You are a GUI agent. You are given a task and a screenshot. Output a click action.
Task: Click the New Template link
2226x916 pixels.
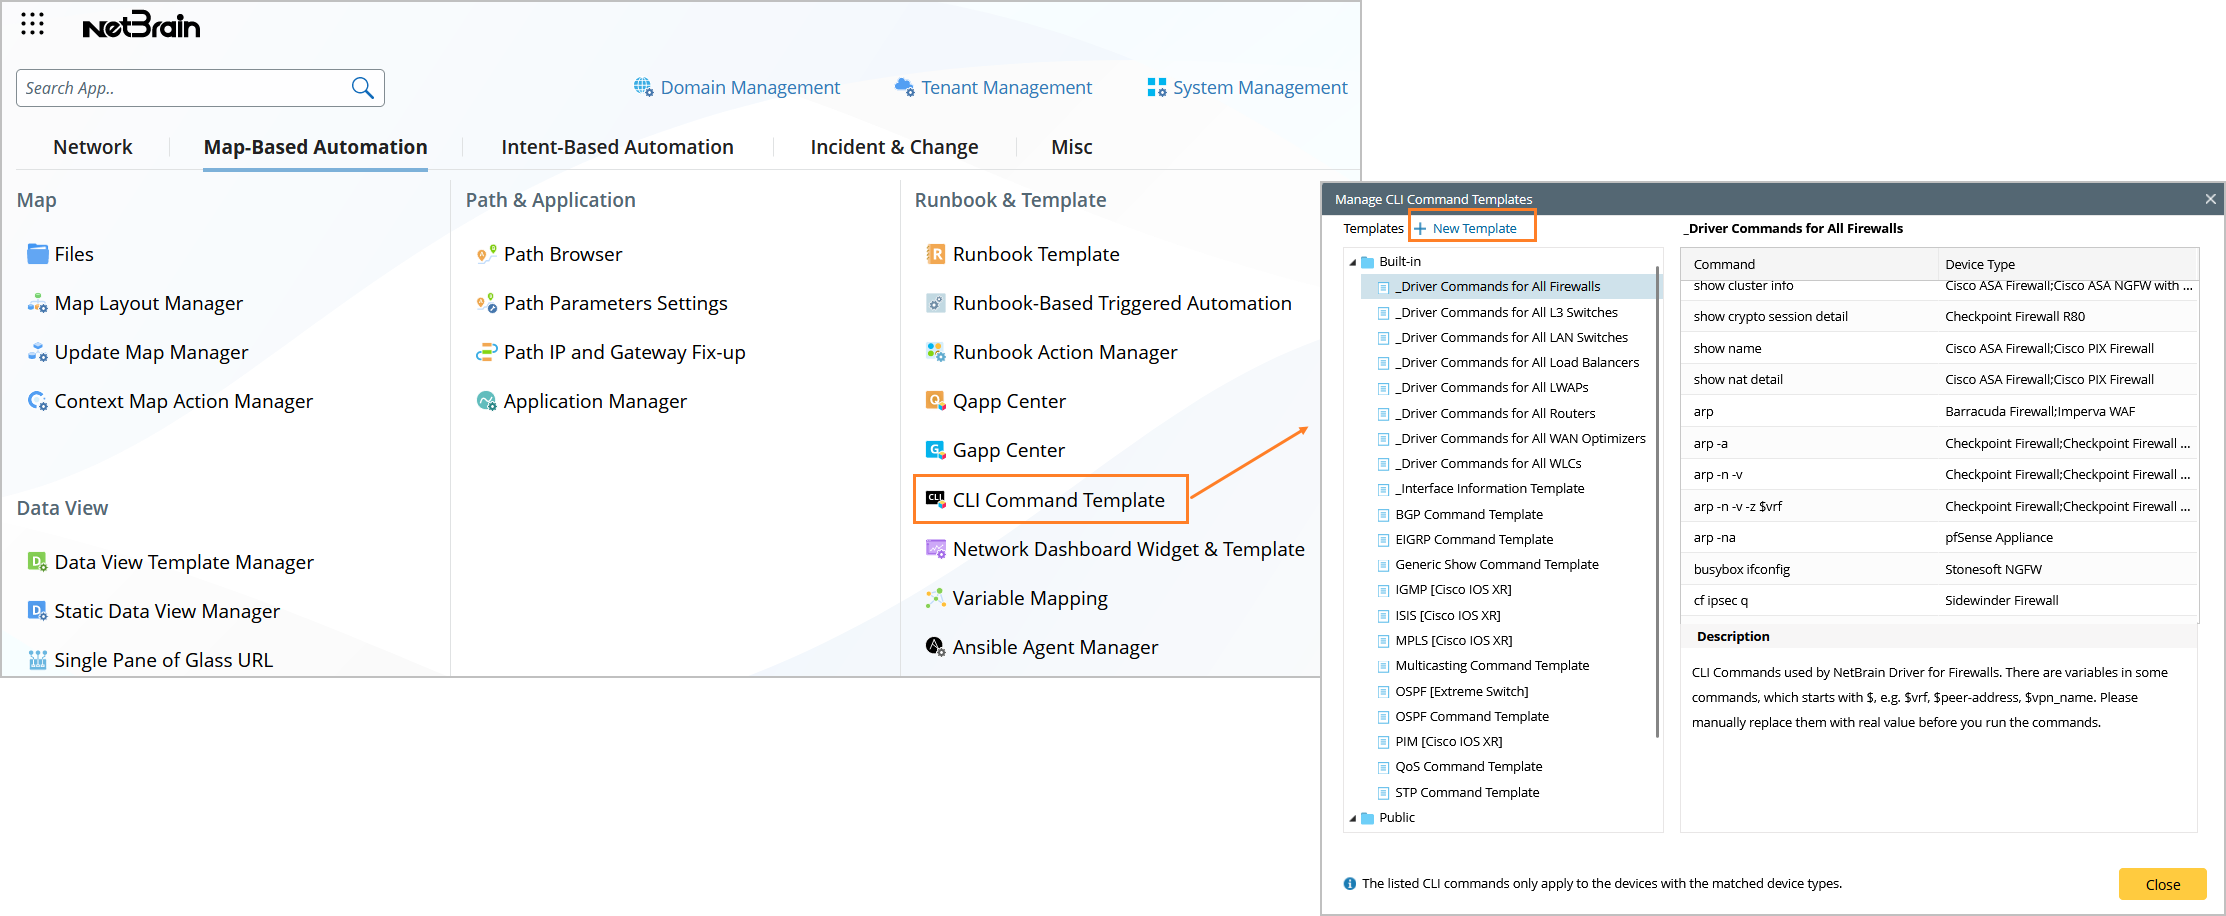[x=1473, y=228]
